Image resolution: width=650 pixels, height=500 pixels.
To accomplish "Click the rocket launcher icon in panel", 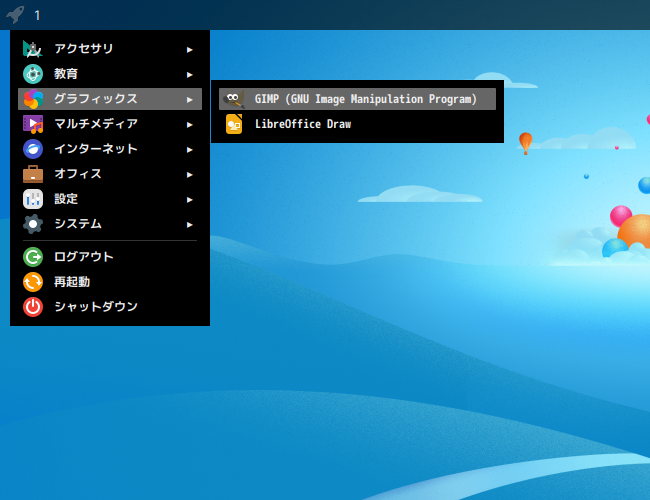I will pos(15,15).
